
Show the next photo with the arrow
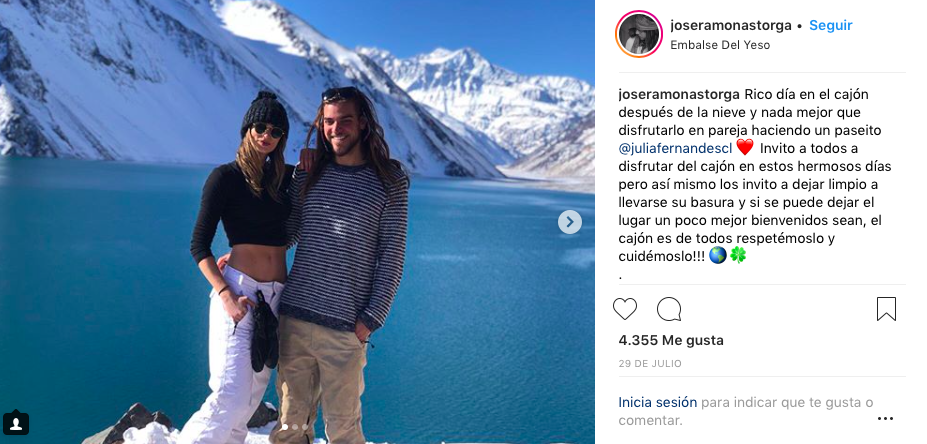[569, 222]
